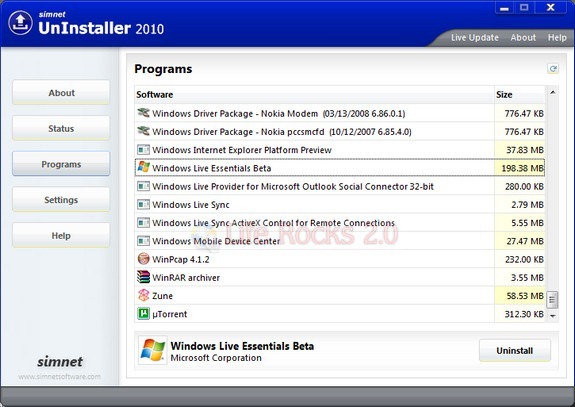Uninstall Windows Live Essentials Beta
The height and width of the screenshot is (407, 575).
coord(514,351)
